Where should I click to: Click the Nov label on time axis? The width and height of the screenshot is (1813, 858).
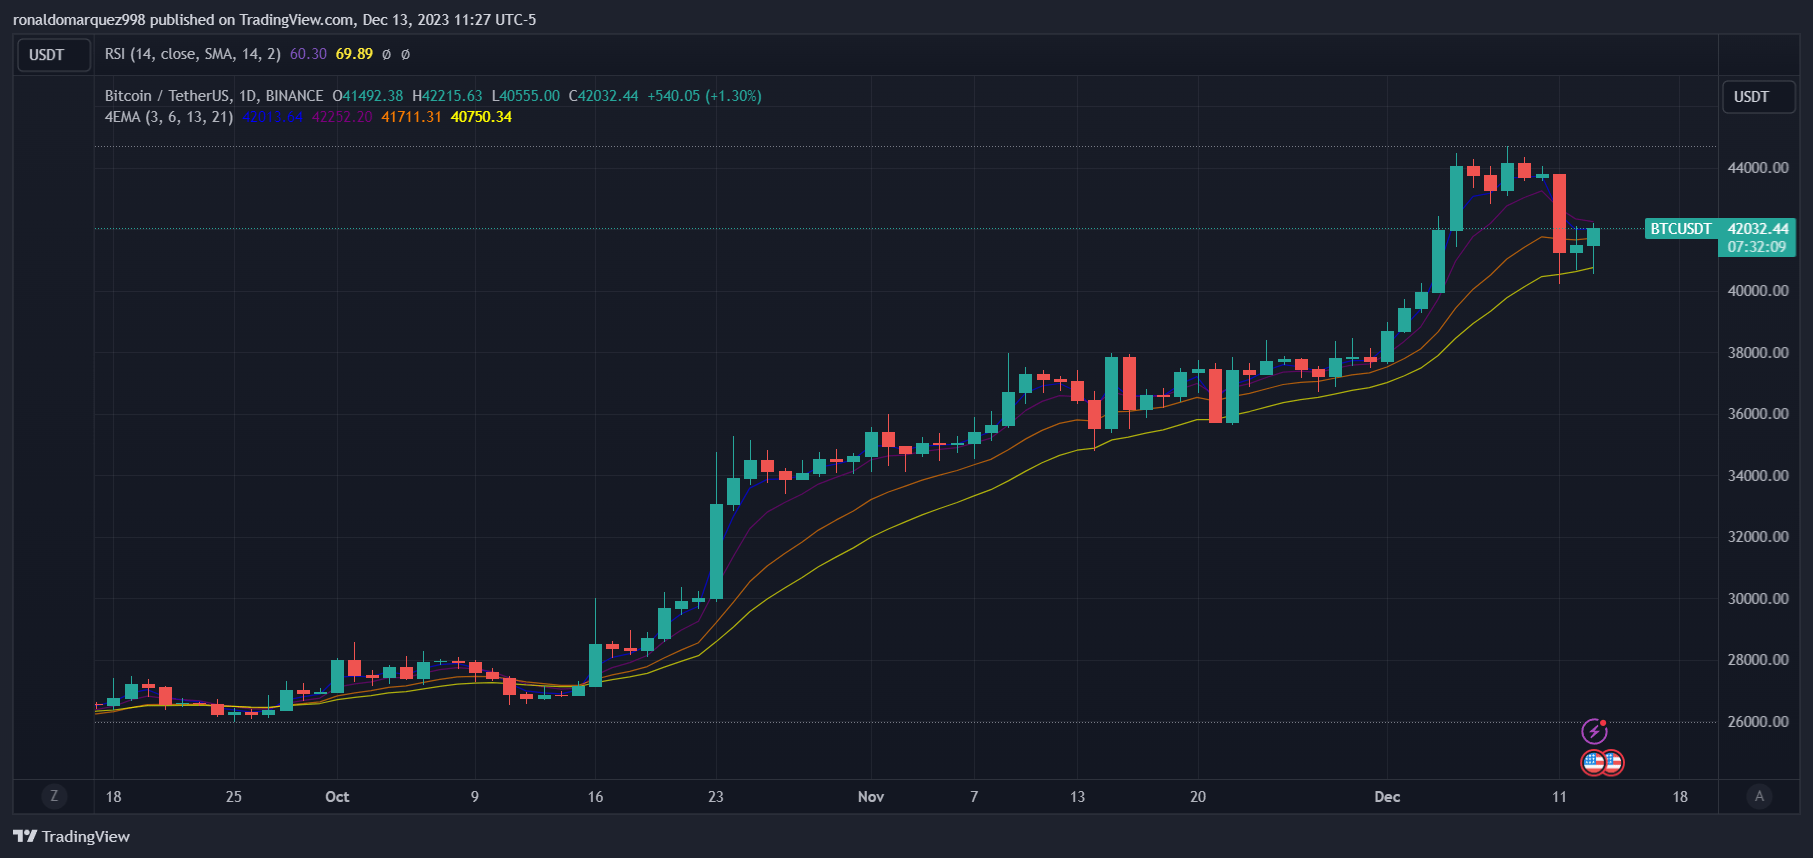coord(871,797)
